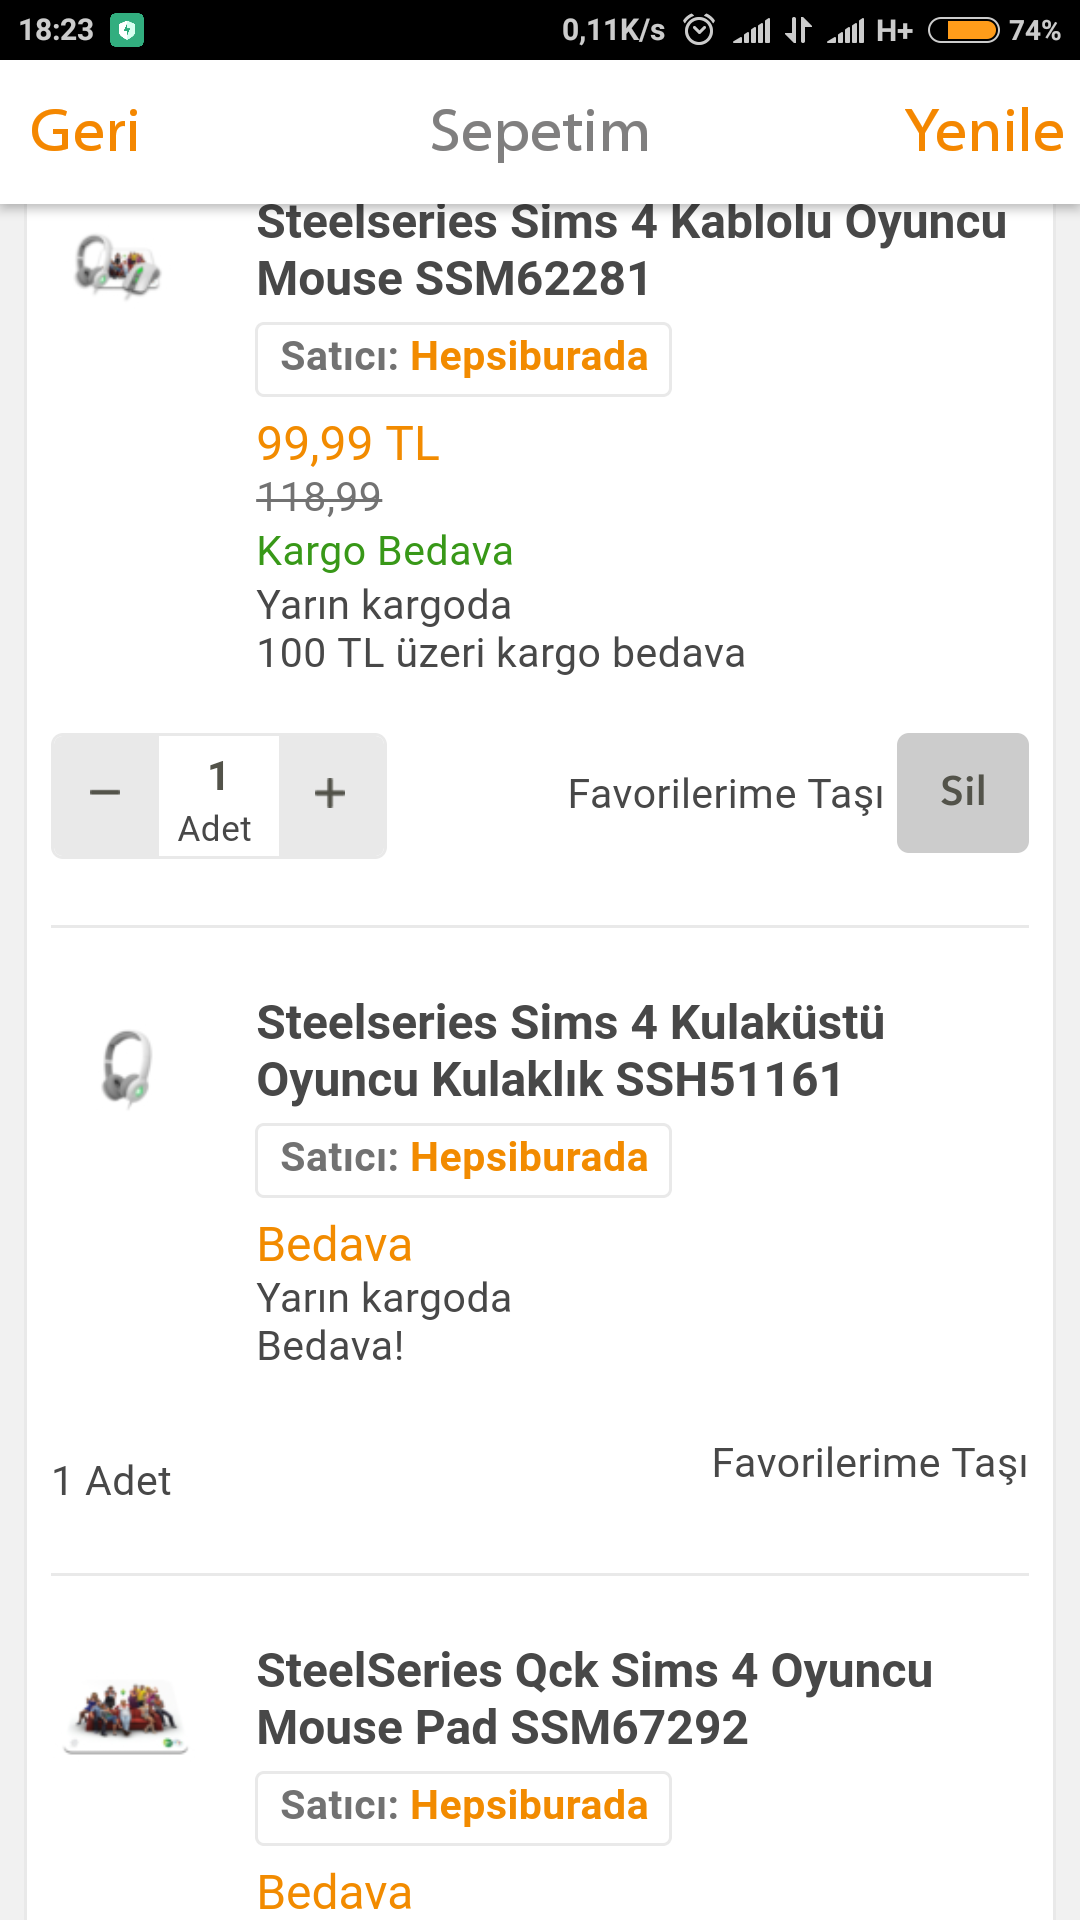The width and height of the screenshot is (1080, 1920).
Task: Decrease mouse quantity with minus button
Action: coord(105,794)
